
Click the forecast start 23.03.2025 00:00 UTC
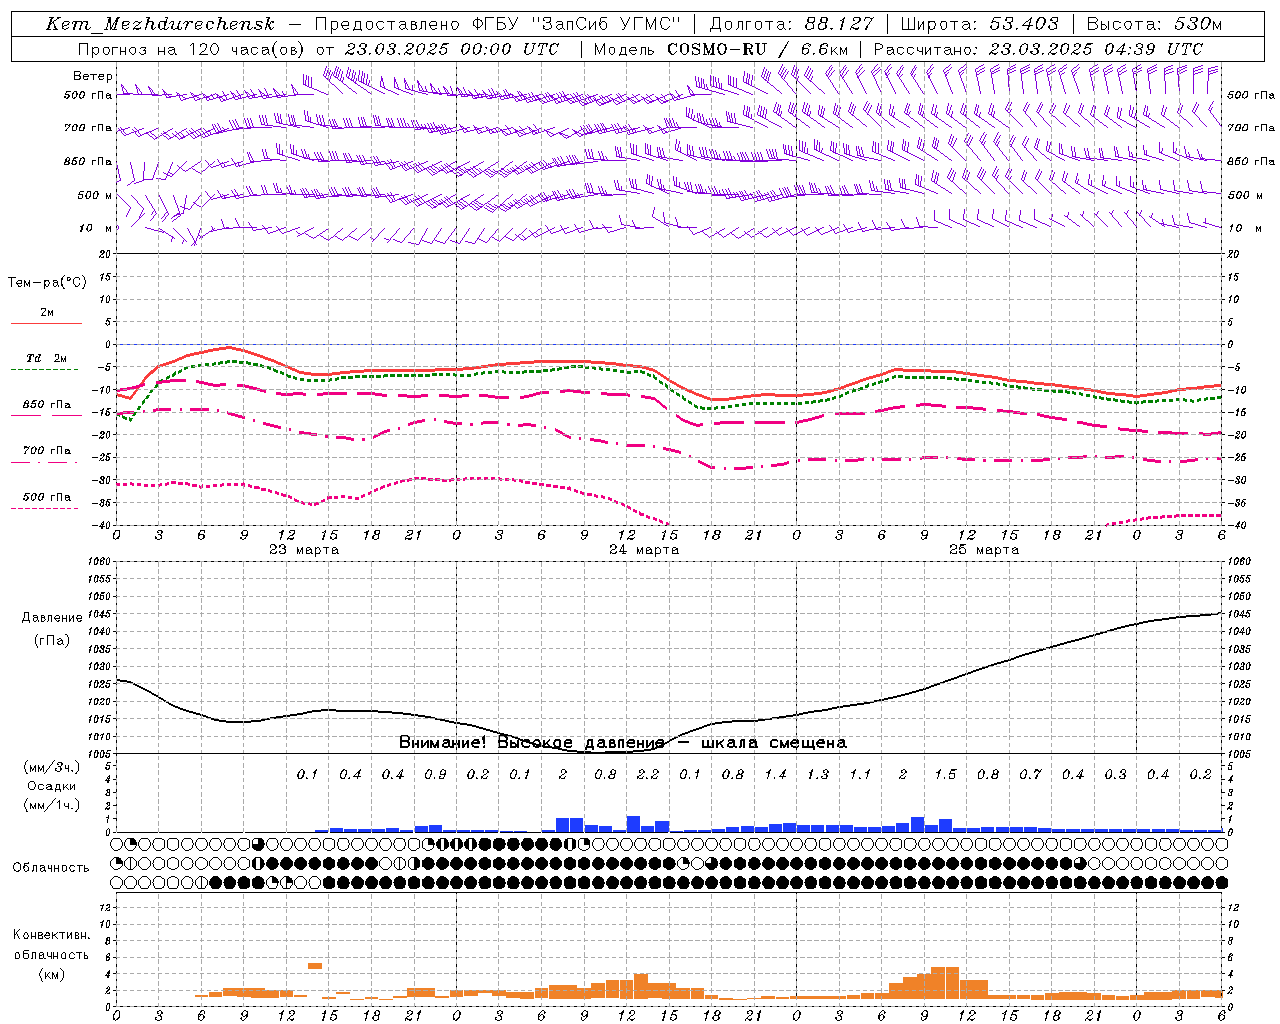(x=452, y=49)
